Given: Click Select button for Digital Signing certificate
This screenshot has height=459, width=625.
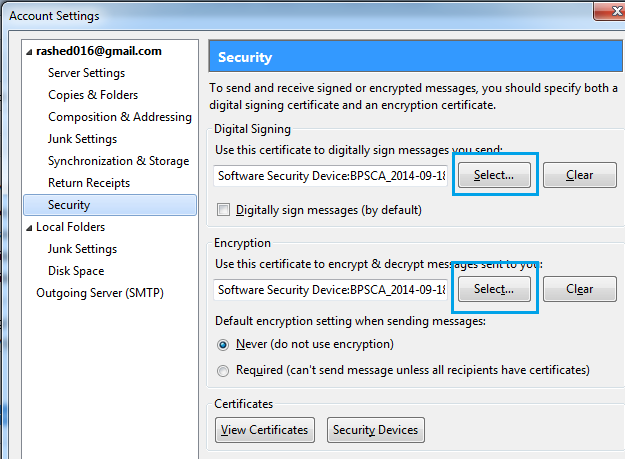Looking at the screenshot, I should [x=494, y=175].
